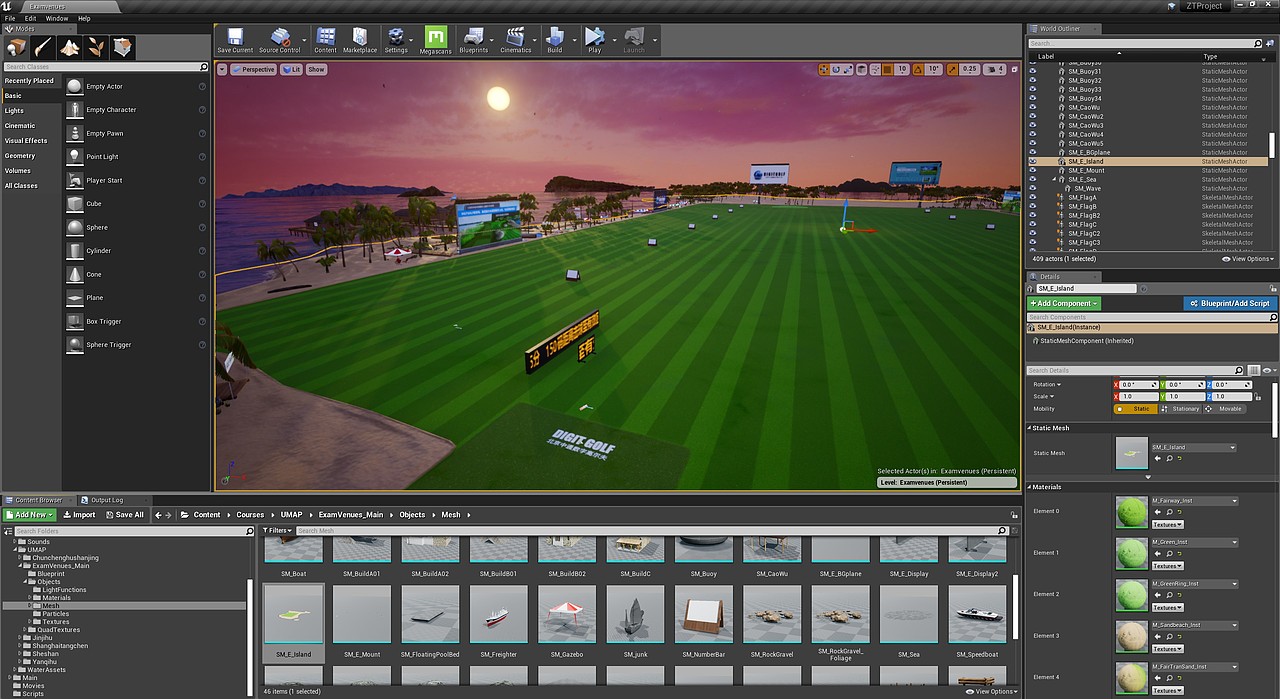Open the Megascans toolbar panel
Screen dimensions: 1280x699
pos(435,40)
